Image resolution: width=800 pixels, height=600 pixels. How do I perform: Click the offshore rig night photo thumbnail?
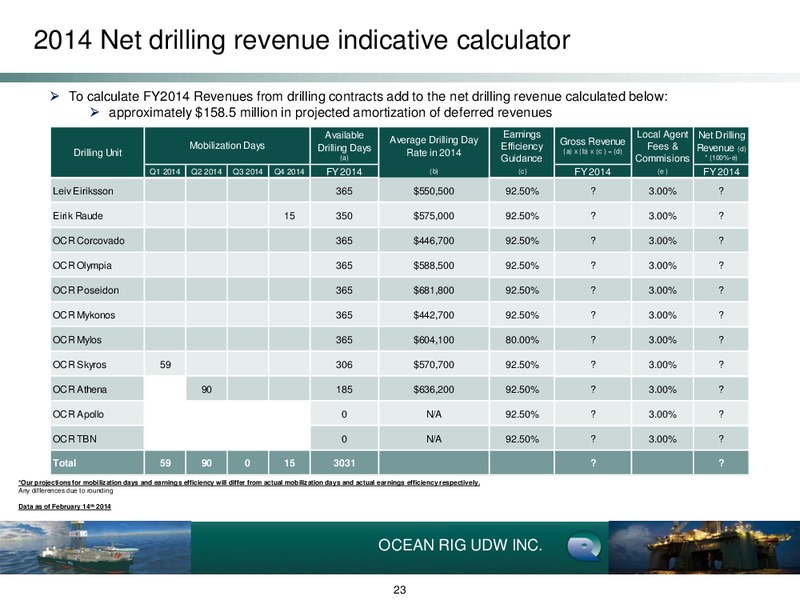click(x=704, y=547)
